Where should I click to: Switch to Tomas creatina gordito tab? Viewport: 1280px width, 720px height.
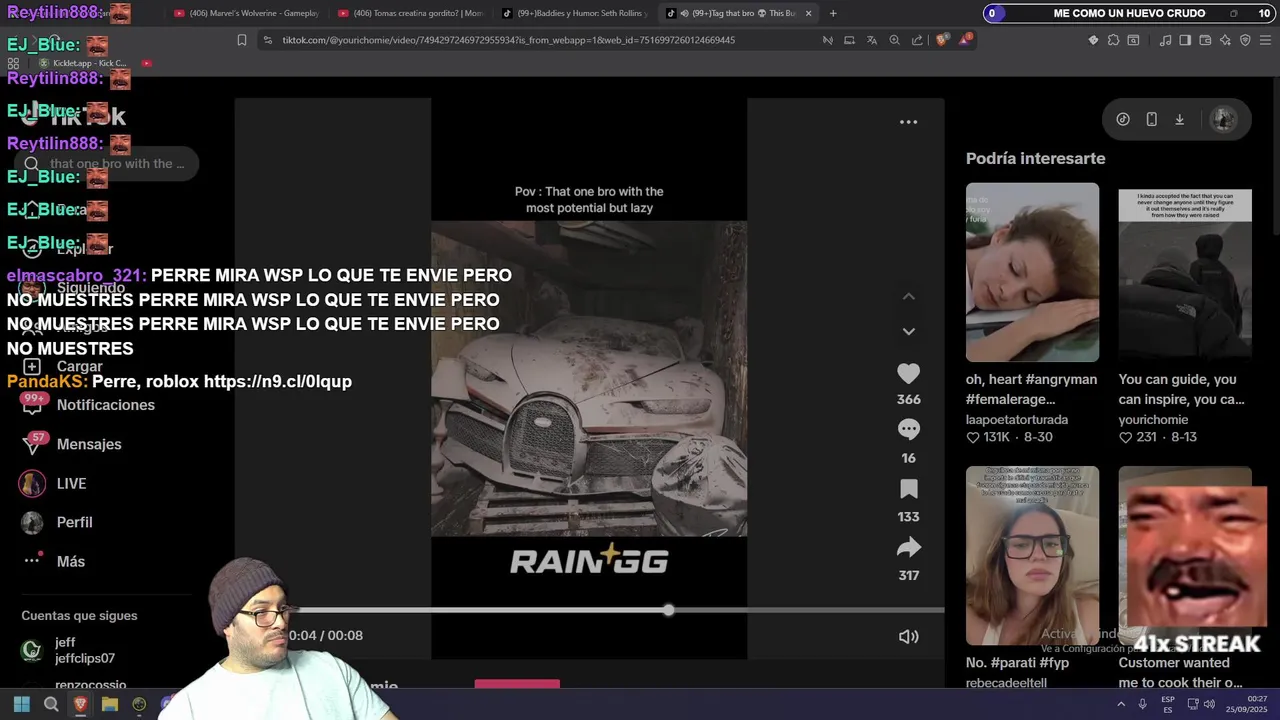coord(410,13)
